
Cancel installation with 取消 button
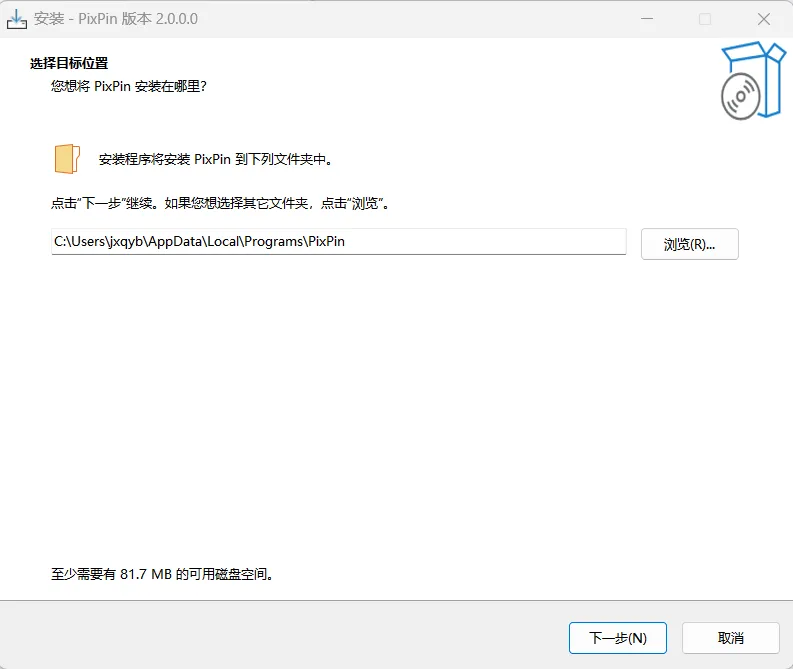(x=730, y=638)
